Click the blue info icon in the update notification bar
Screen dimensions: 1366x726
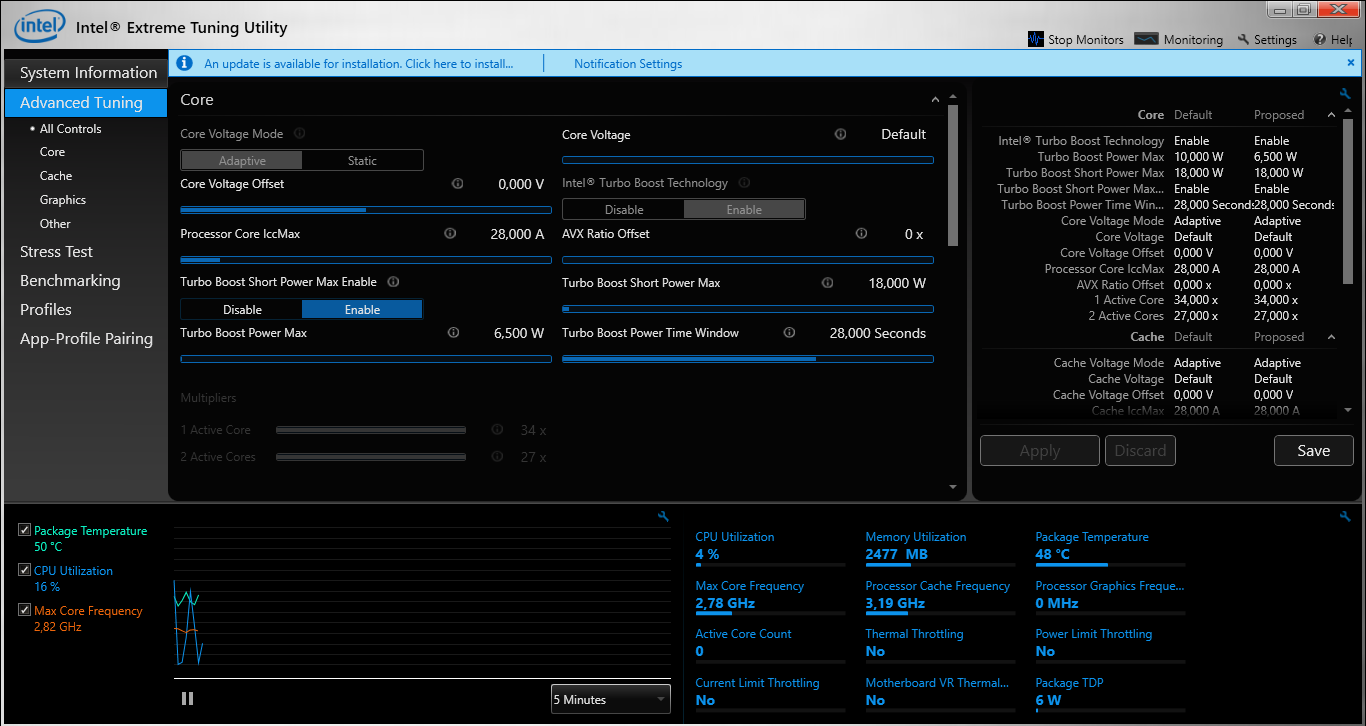click(x=184, y=63)
